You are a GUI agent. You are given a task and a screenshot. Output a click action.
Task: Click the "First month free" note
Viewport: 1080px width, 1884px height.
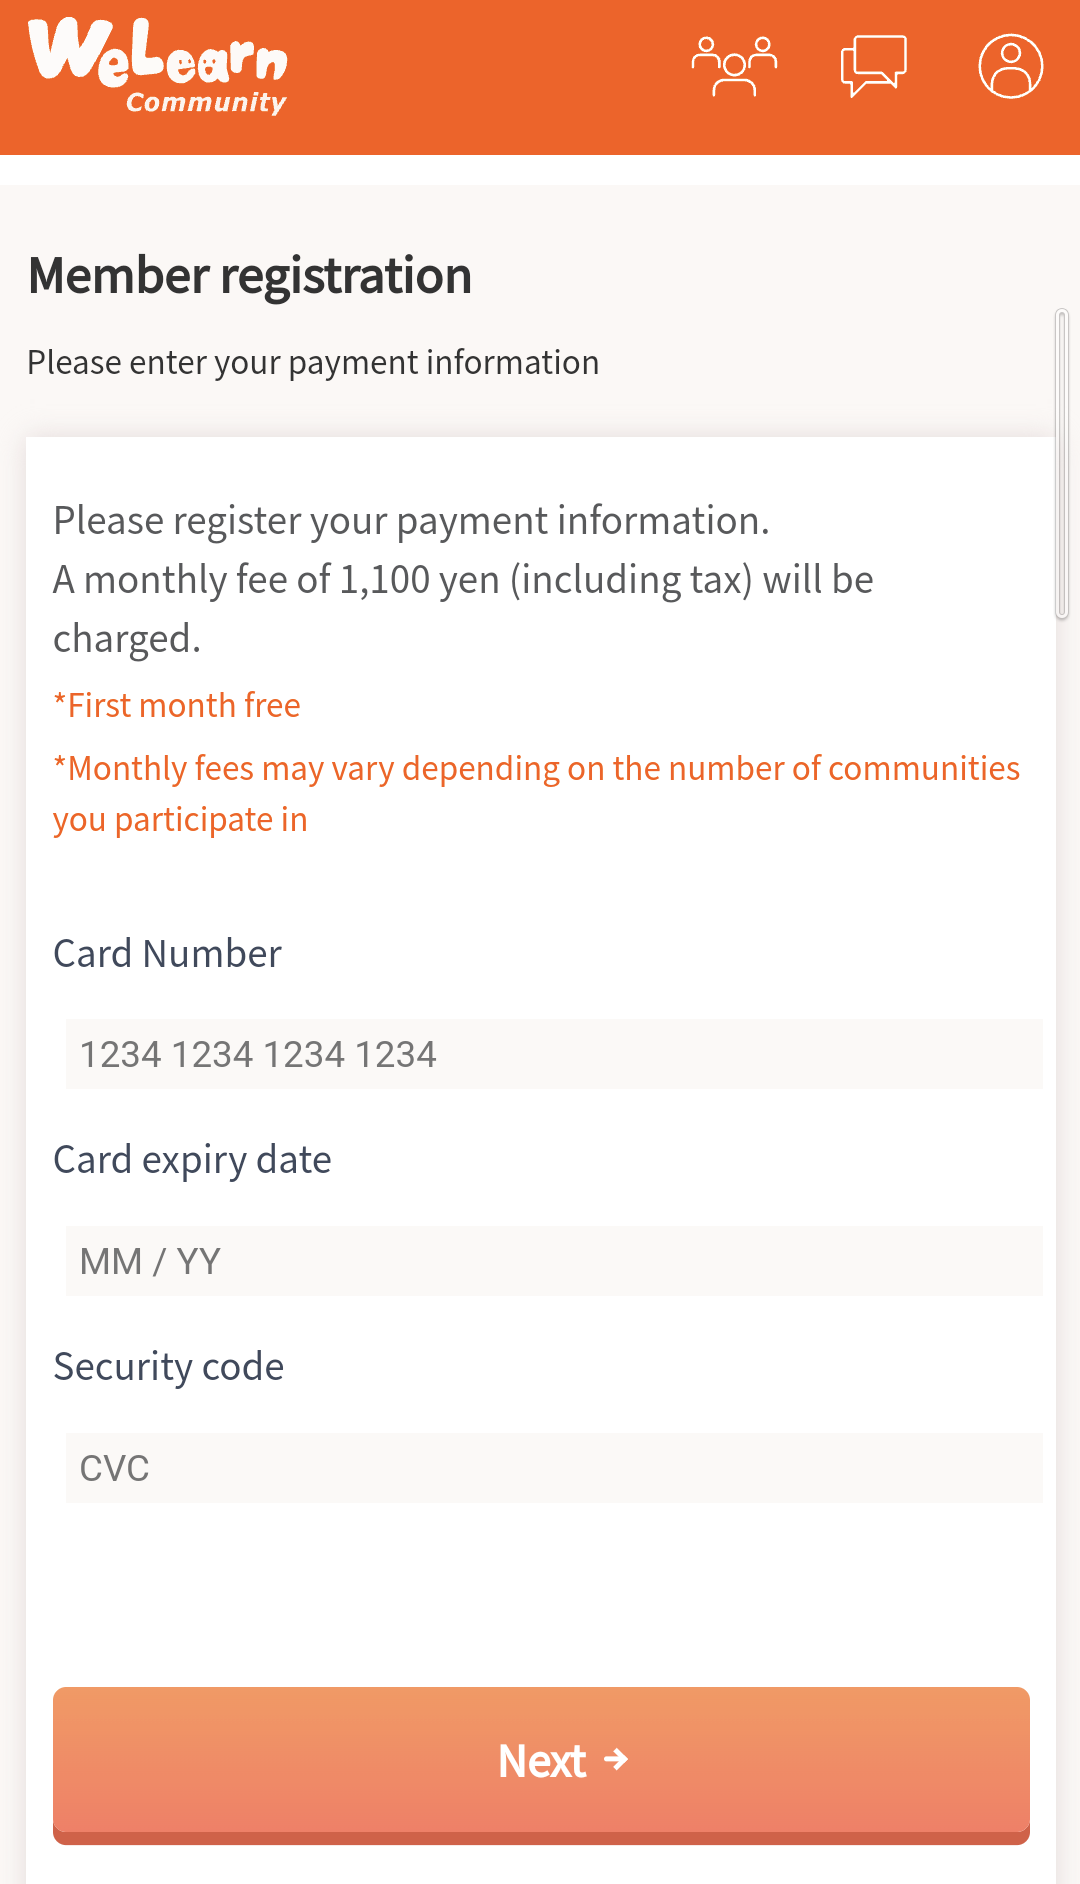pyautogui.click(x=177, y=706)
